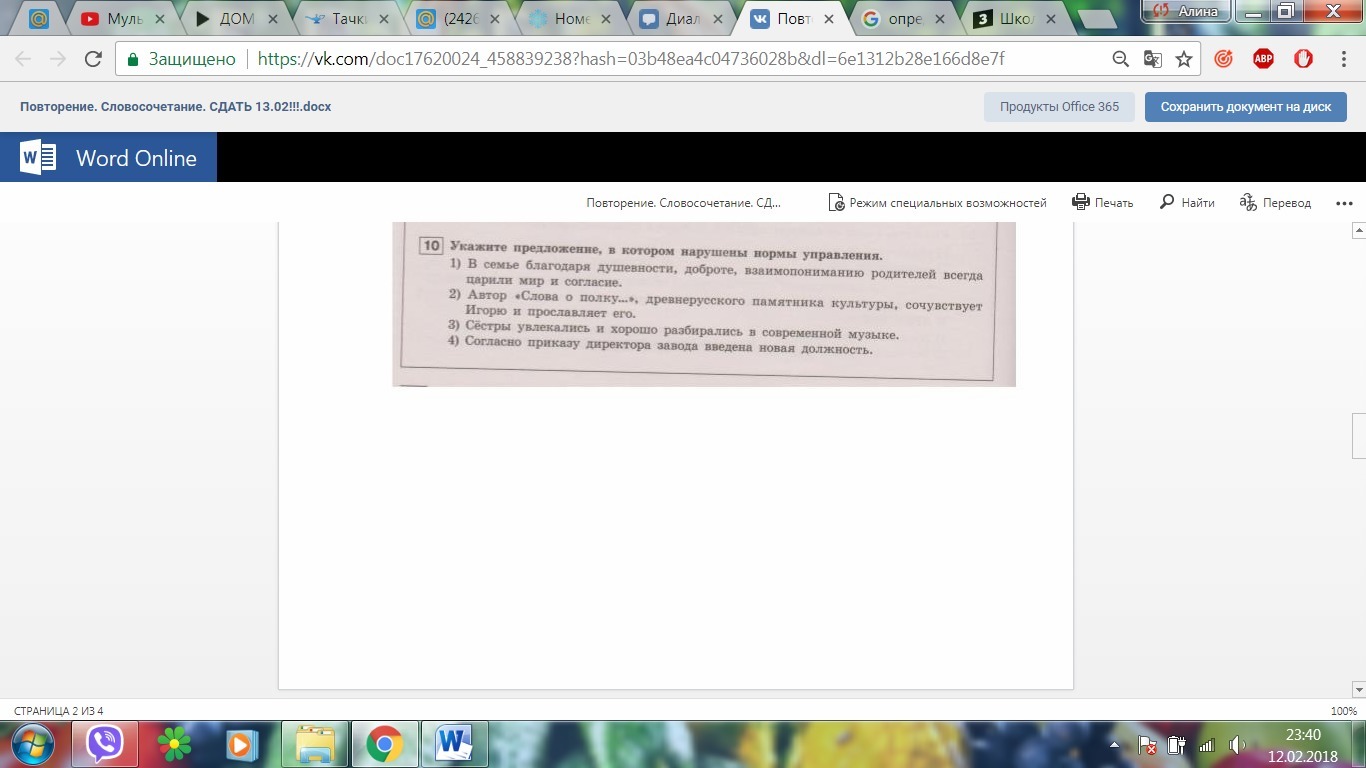Click 'Сохранить документ на диск' button
This screenshot has height=768, width=1366.
tap(1245, 106)
